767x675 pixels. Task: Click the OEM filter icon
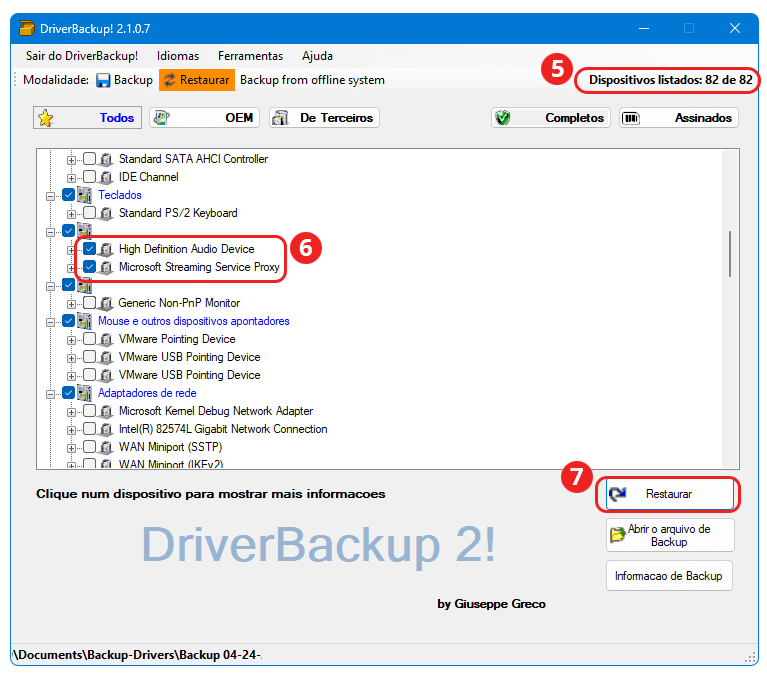tap(162, 117)
